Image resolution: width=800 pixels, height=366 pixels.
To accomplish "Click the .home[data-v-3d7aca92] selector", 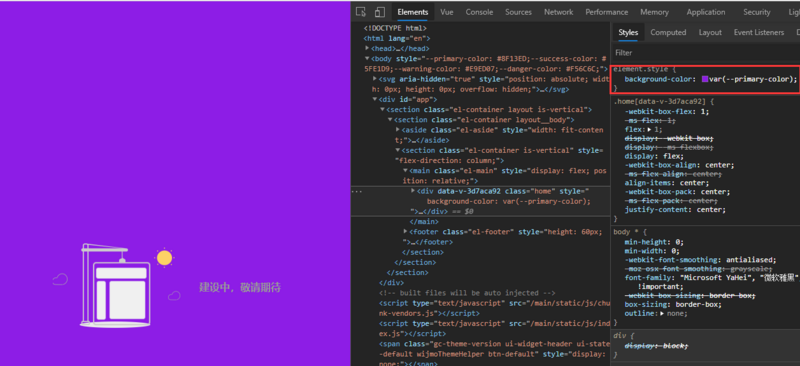I will 660,102.
